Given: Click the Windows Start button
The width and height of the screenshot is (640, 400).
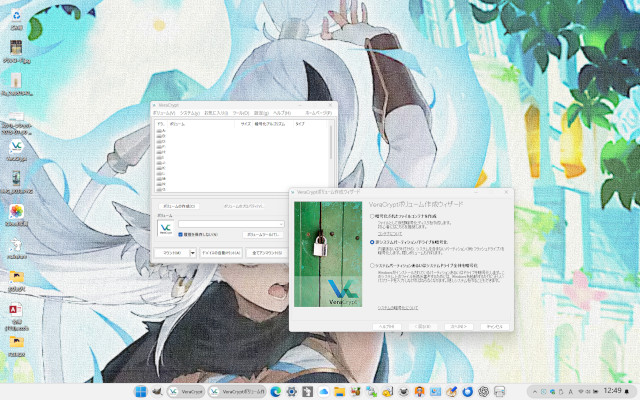Looking at the screenshot, I should point(141,392).
